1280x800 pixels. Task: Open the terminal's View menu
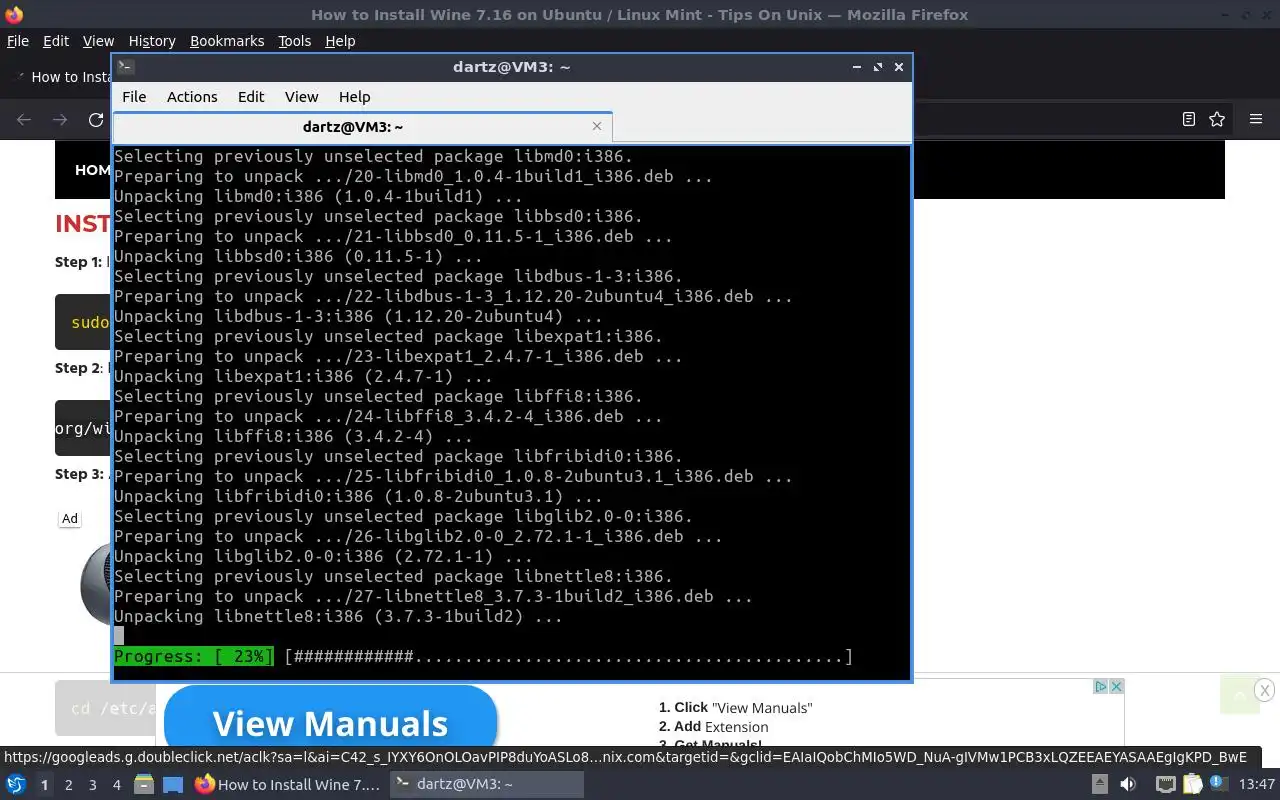(301, 97)
